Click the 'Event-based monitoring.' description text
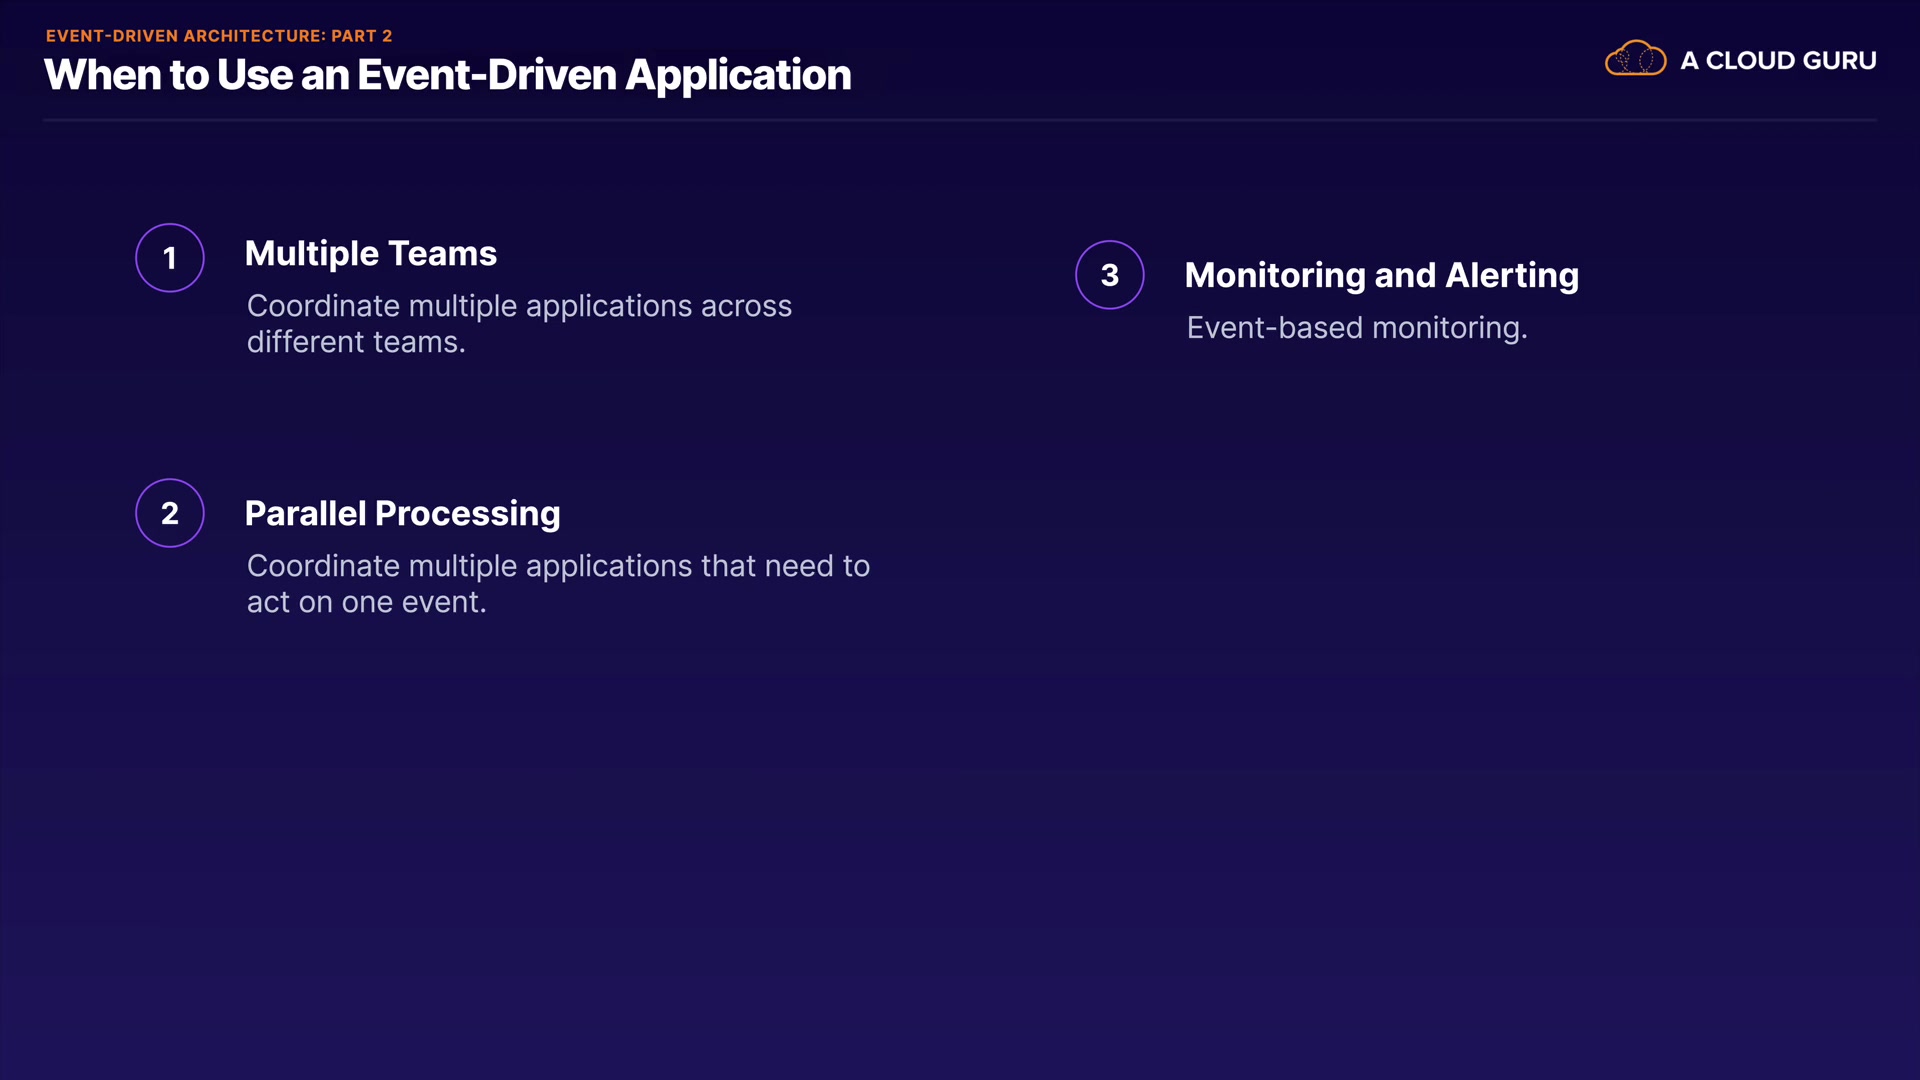The image size is (1920, 1080). [1356, 328]
